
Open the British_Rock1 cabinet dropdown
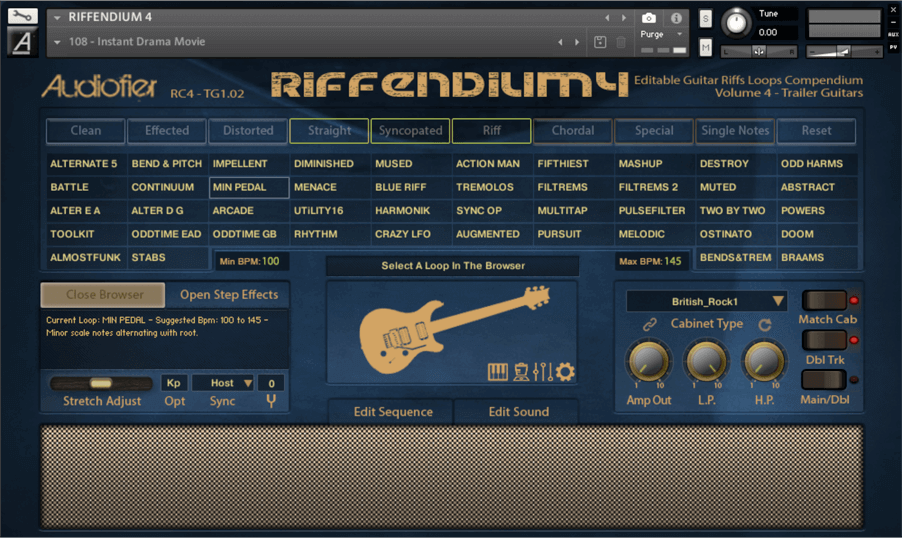pyautogui.click(x=707, y=302)
